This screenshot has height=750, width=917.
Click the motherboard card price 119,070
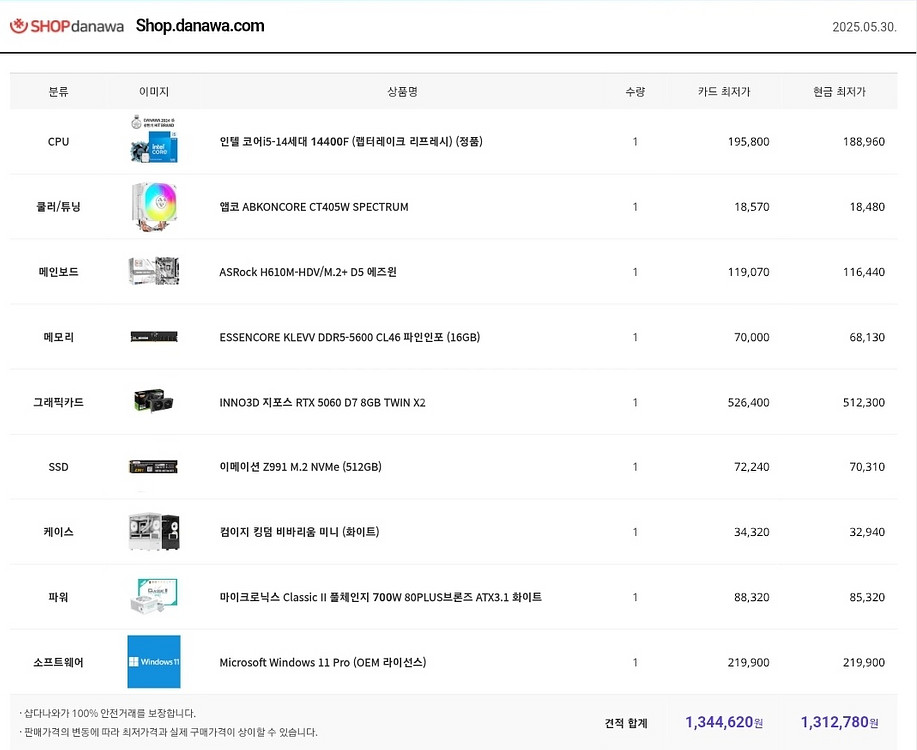pos(749,272)
